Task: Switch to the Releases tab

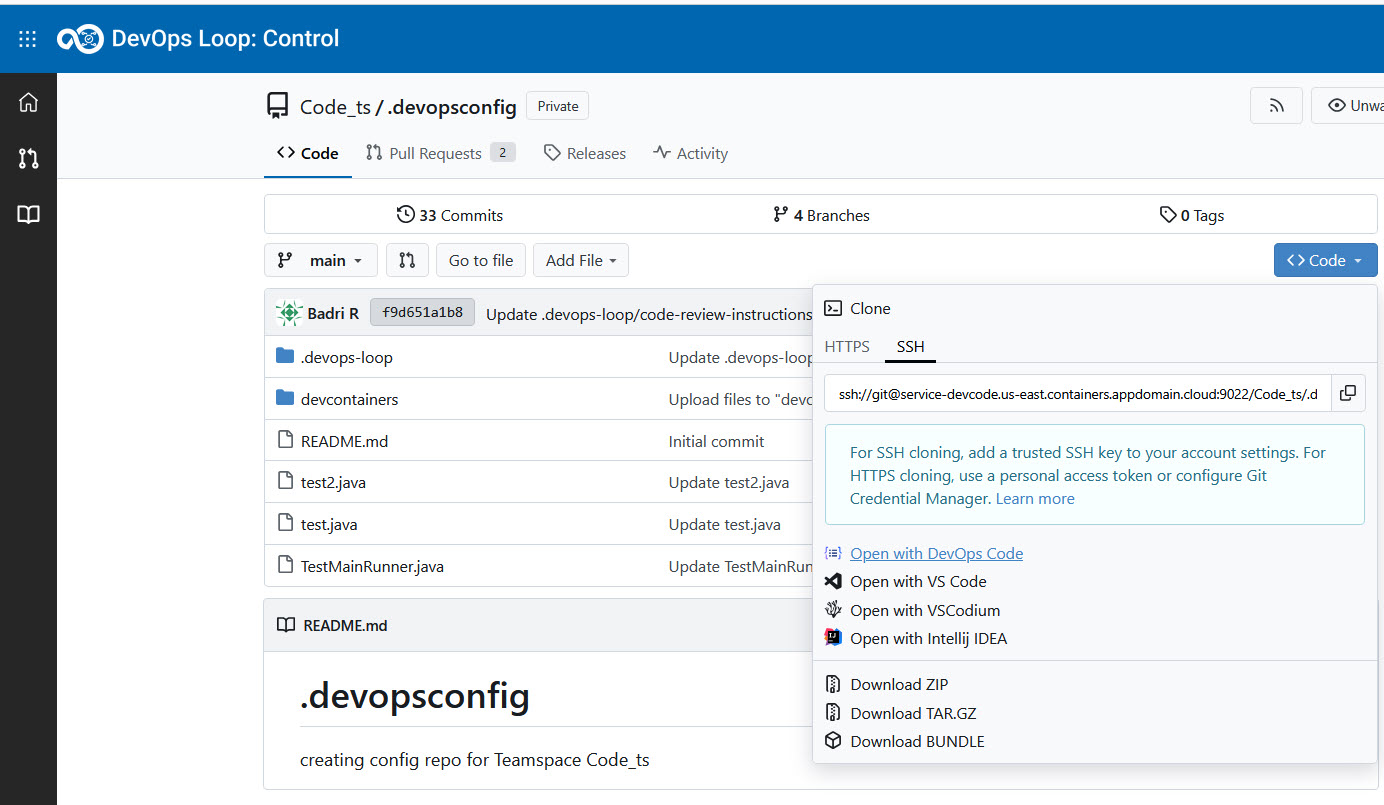Action: (585, 153)
